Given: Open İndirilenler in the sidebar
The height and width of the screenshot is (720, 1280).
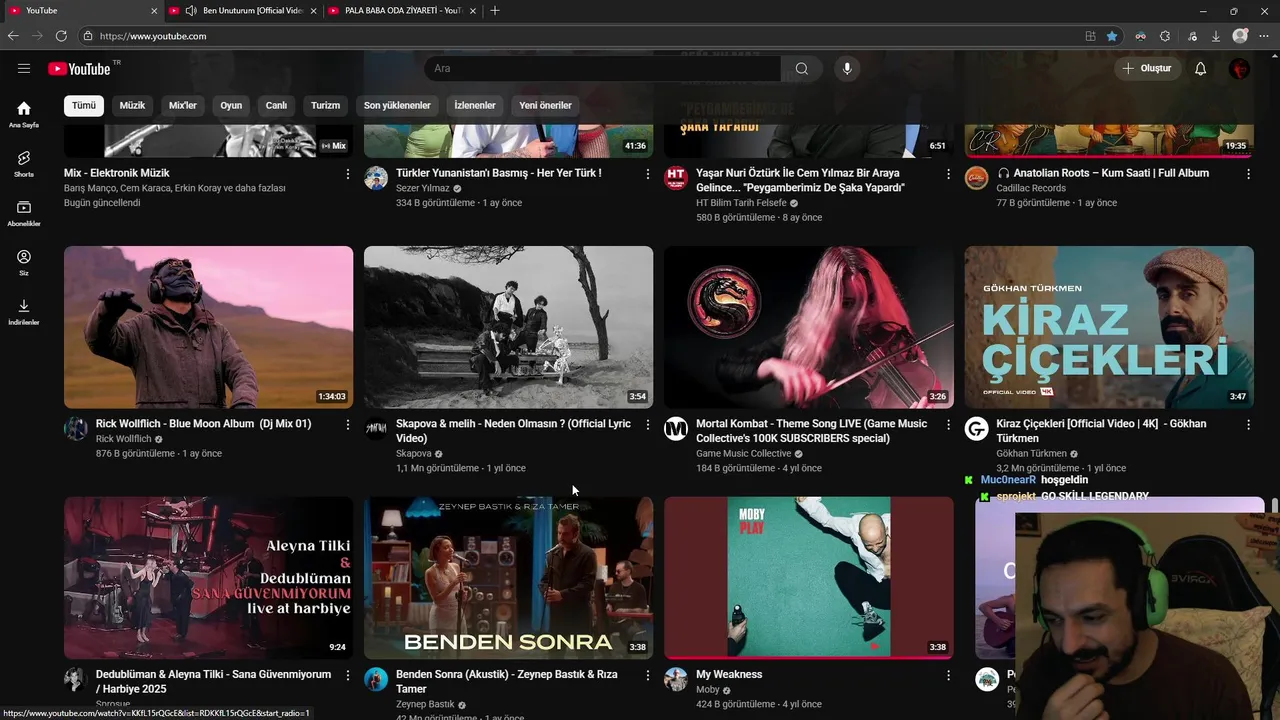Looking at the screenshot, I should (24, 312).
